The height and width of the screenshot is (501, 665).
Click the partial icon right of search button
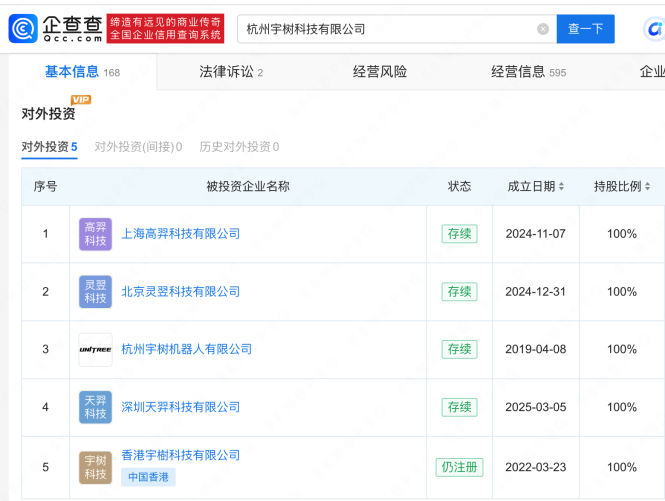[x=654, y=29]
